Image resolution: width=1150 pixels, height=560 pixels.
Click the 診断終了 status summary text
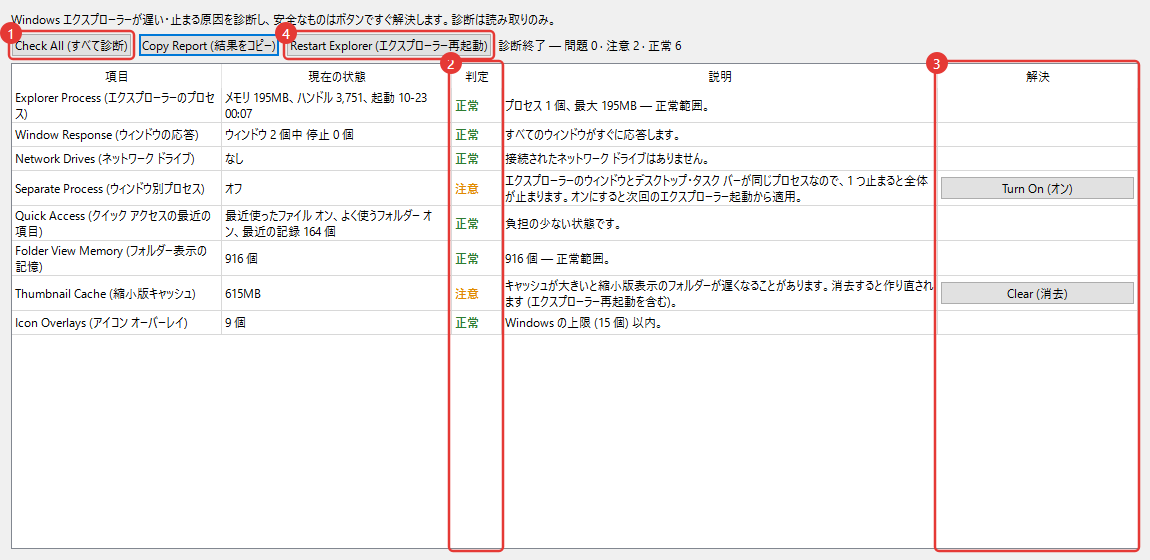(x=590, y=46)
